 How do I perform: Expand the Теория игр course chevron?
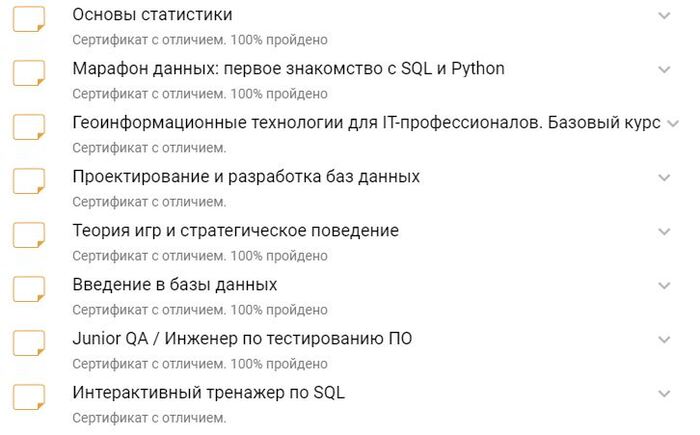(664, 232)
